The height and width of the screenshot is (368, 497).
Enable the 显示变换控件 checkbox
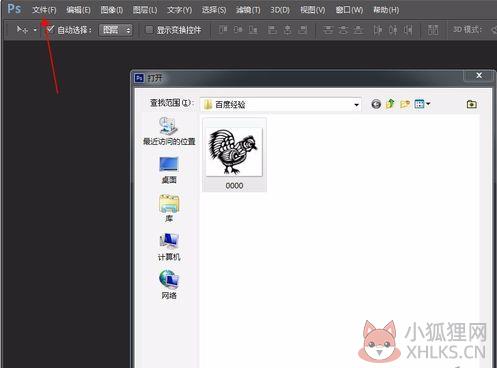[149, 30]
